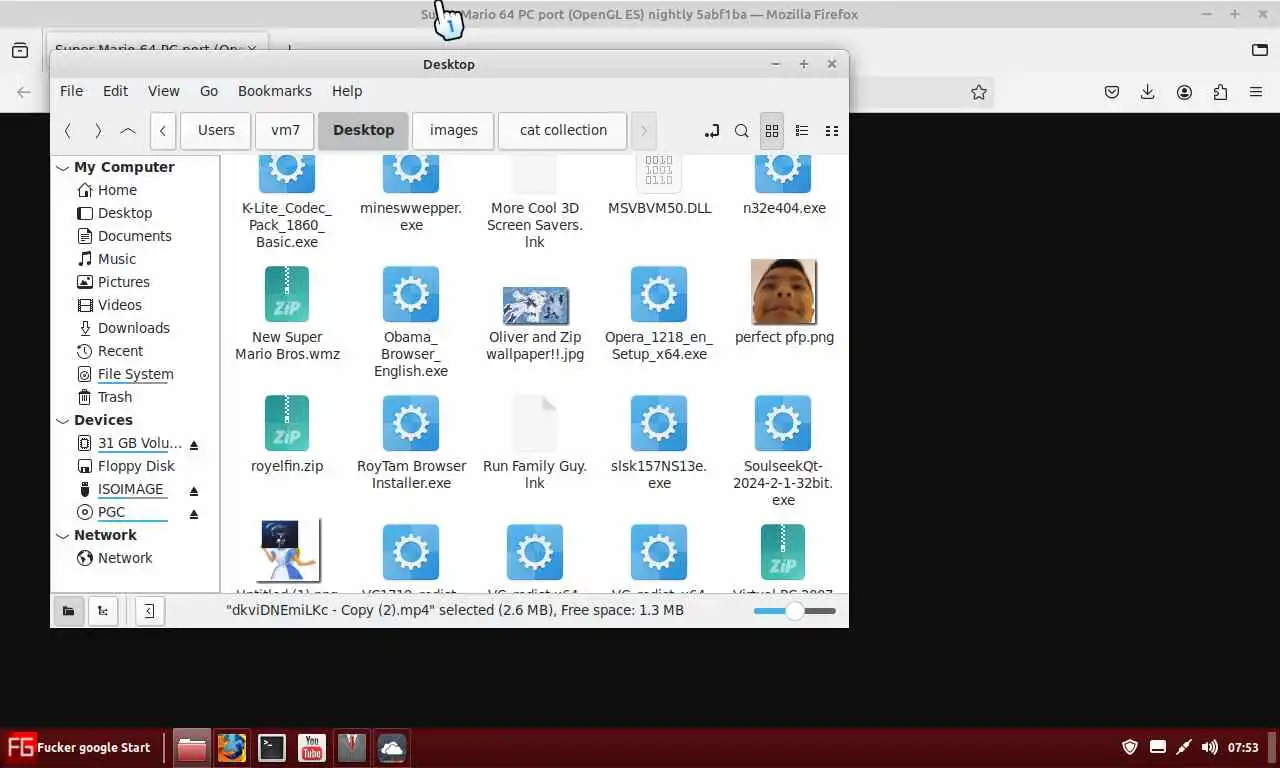Select the Run Family Guy.lnk file icon
The height and width of the screenshot is (768, 1280).
coord(535,423)
